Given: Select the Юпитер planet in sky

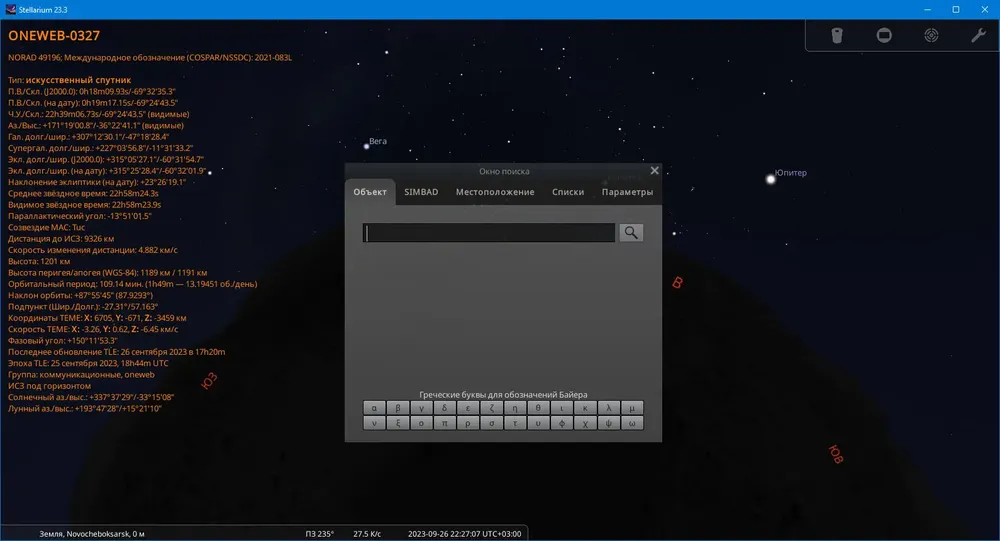Looking at the screenshot, I should point(770,179).
